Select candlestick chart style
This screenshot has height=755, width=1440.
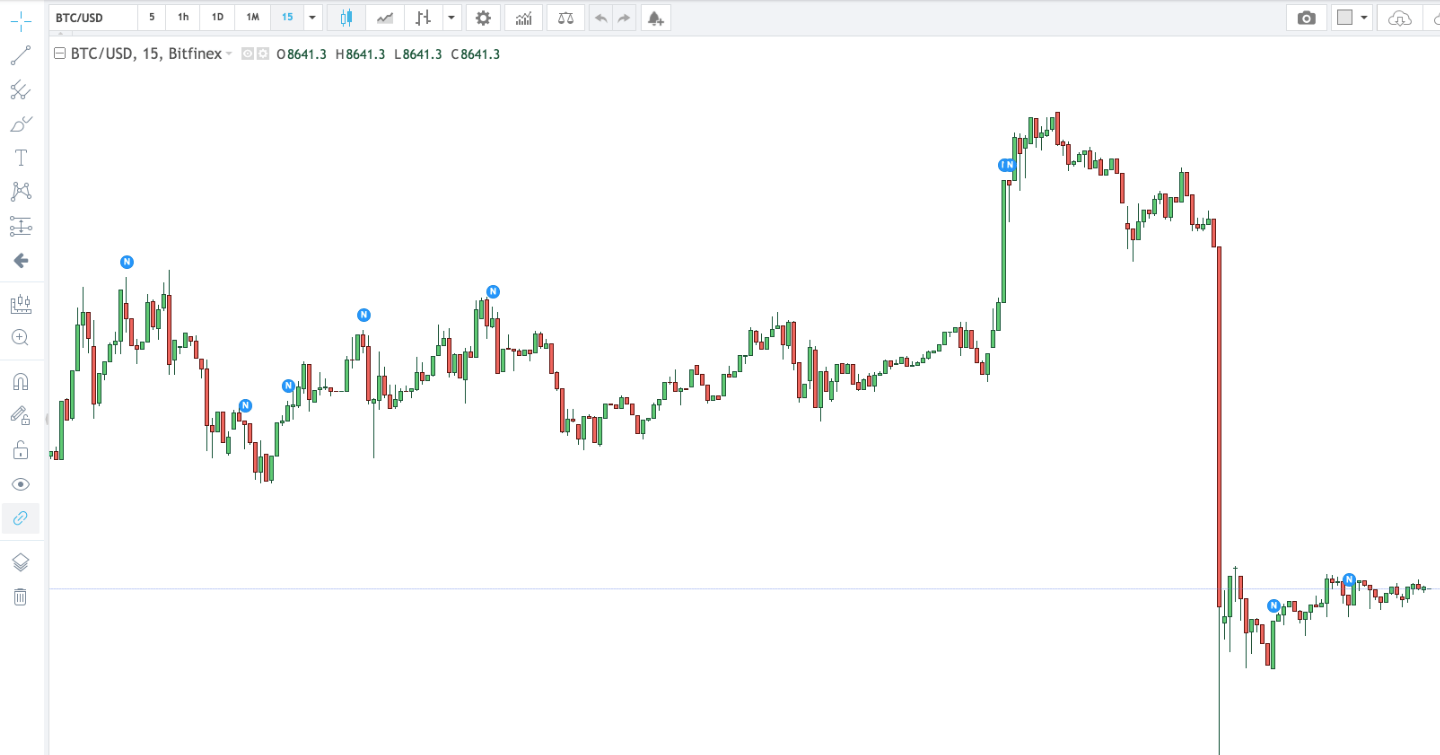pos(346,17)
